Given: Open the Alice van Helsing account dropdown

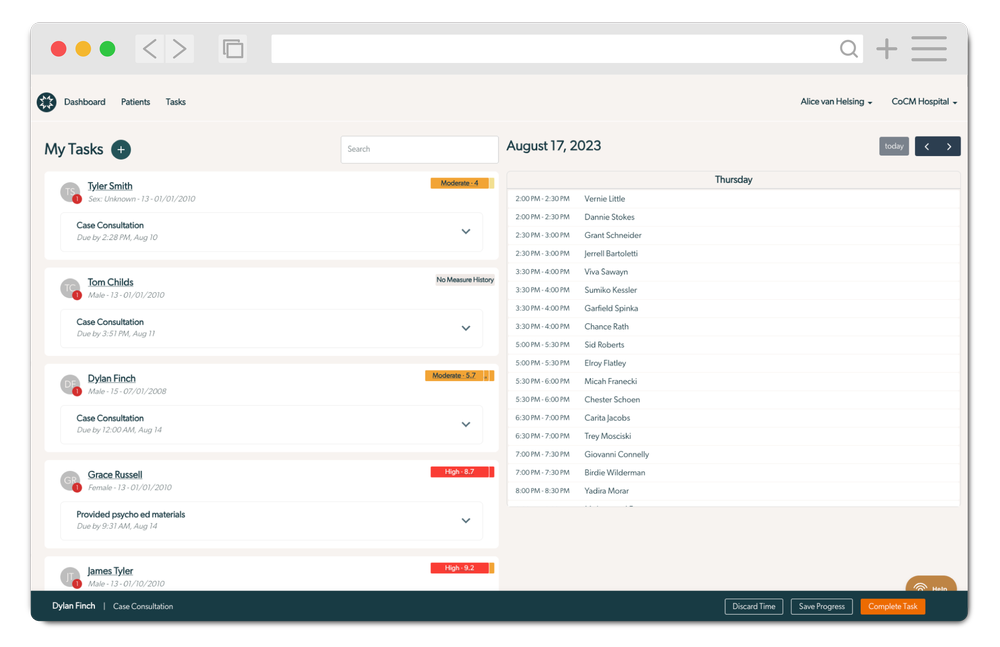Looking at the screenshot, I should click(x=836, y=101).
